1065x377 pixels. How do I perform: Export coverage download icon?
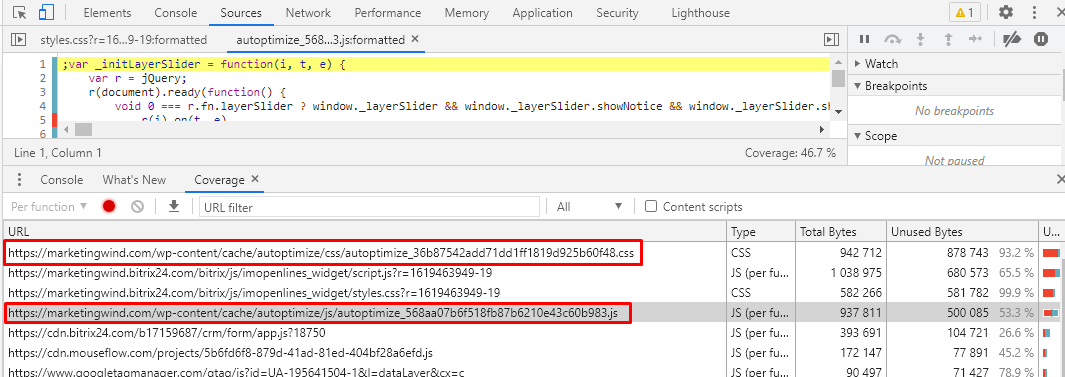click(174, 207)
